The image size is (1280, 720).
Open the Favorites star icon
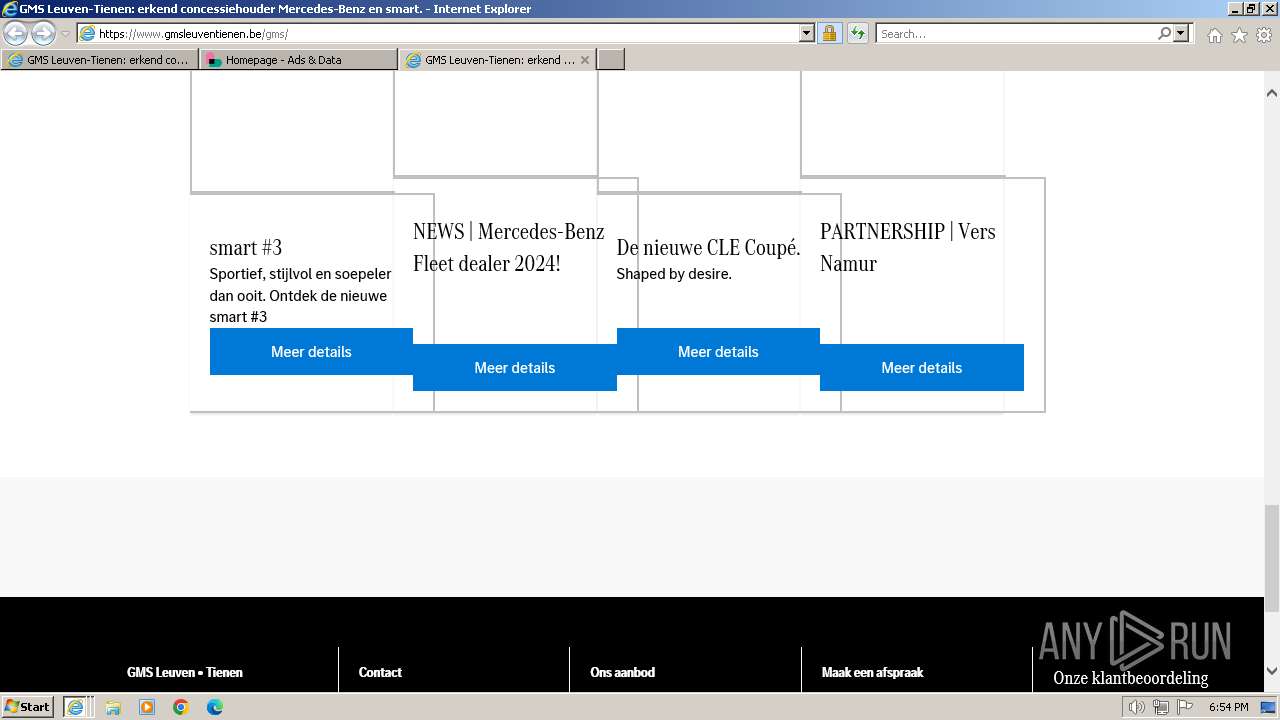(1239, 35)
